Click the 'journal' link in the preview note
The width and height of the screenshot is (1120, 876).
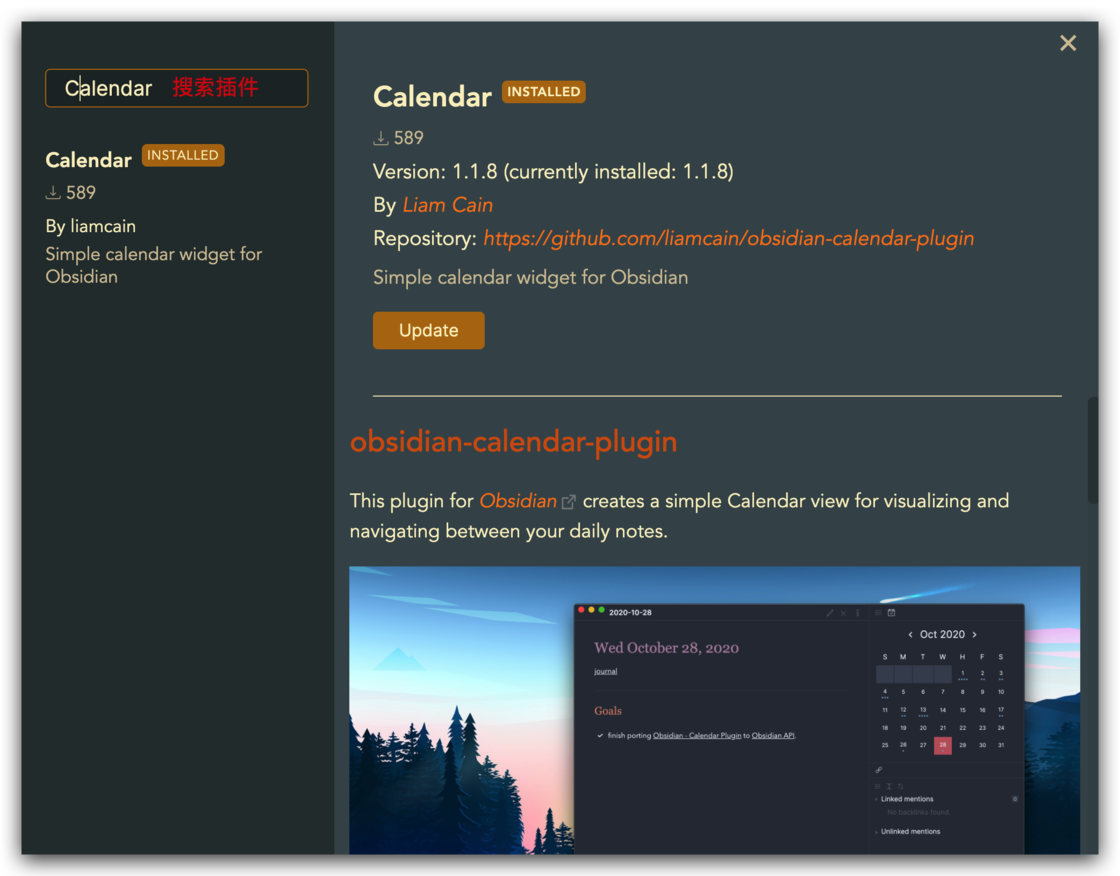pyautogui.click(x=606, y=671)
